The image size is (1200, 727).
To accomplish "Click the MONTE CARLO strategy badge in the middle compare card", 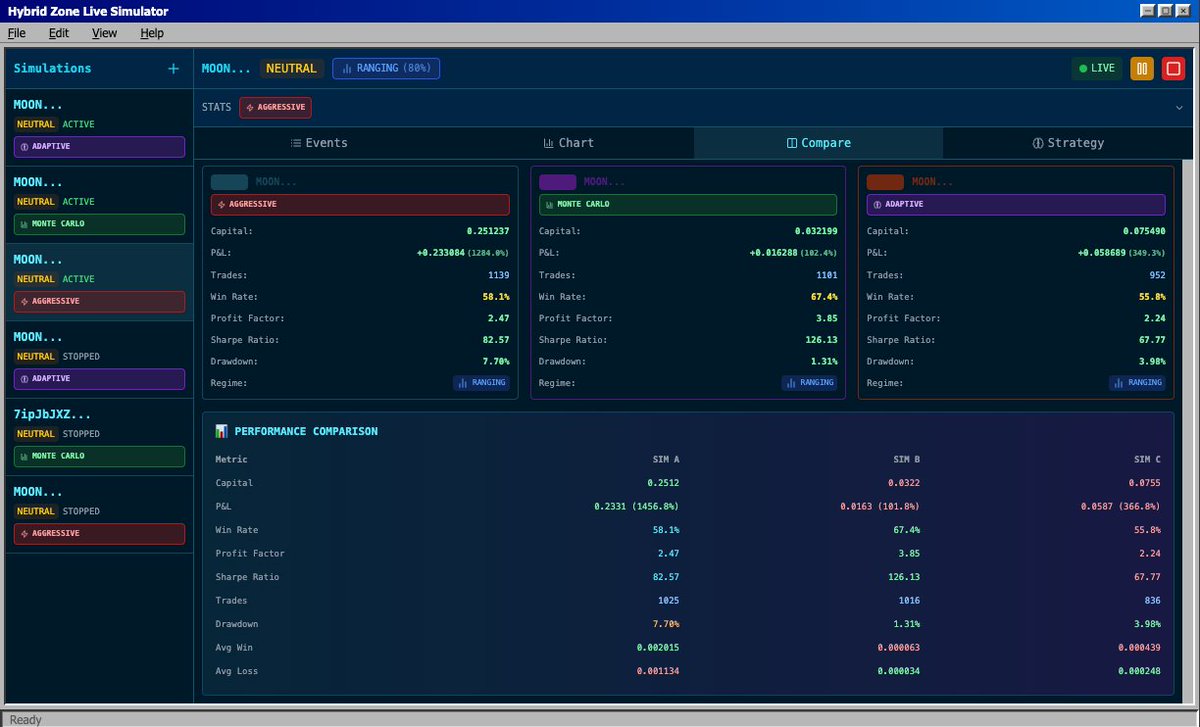I will pos(688,204).
